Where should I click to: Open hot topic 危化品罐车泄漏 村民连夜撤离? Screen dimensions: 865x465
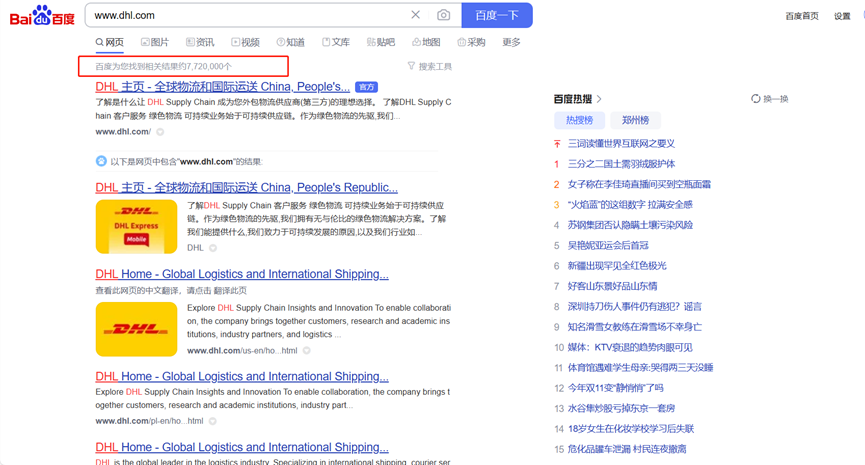pyautogui.click(x=627, y=450)
